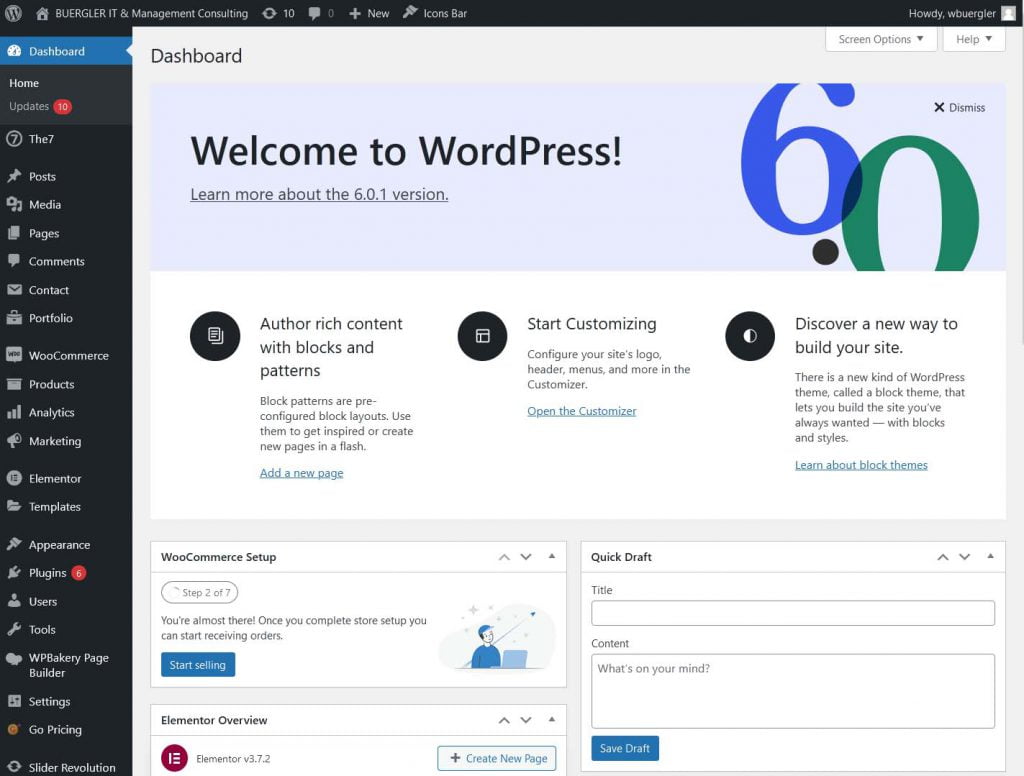The width and height of the screenshot is (1024, 776).
Task: Open the Comments icon in sidebar
Action: point(14,261)
